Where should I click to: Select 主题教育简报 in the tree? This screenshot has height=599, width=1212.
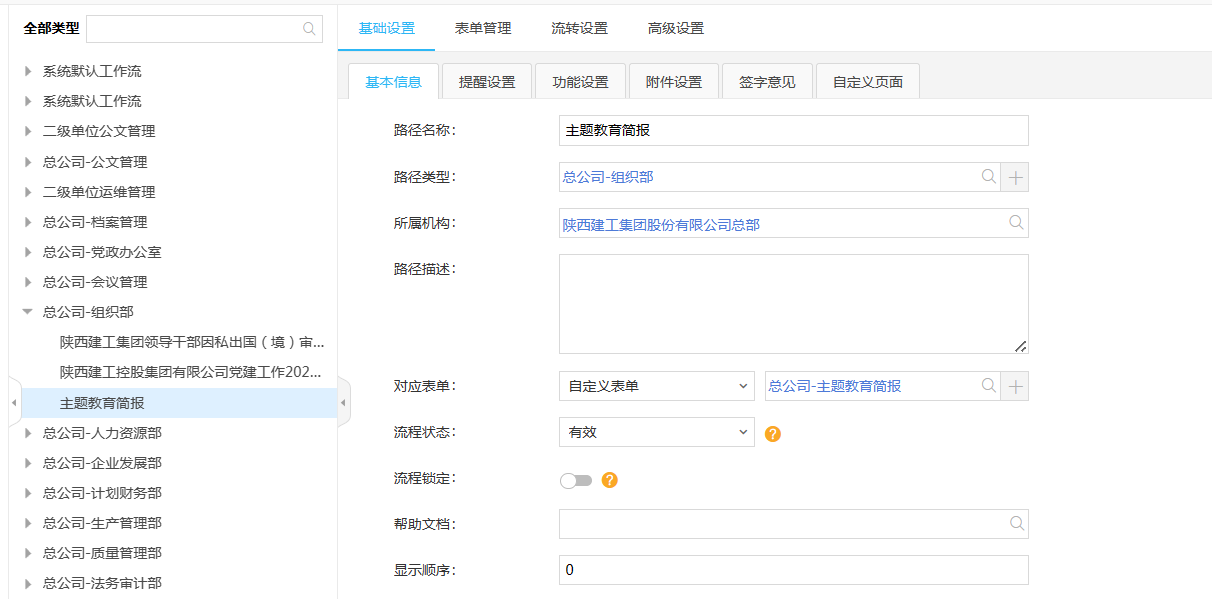(102, 403)
